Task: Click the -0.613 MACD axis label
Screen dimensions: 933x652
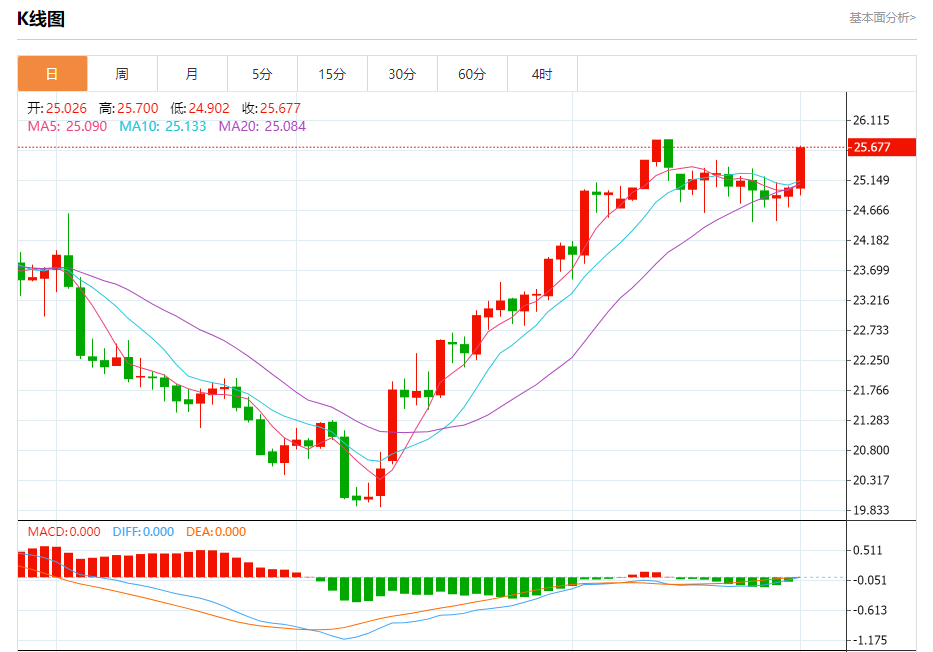Action: [x=869, y=610]
